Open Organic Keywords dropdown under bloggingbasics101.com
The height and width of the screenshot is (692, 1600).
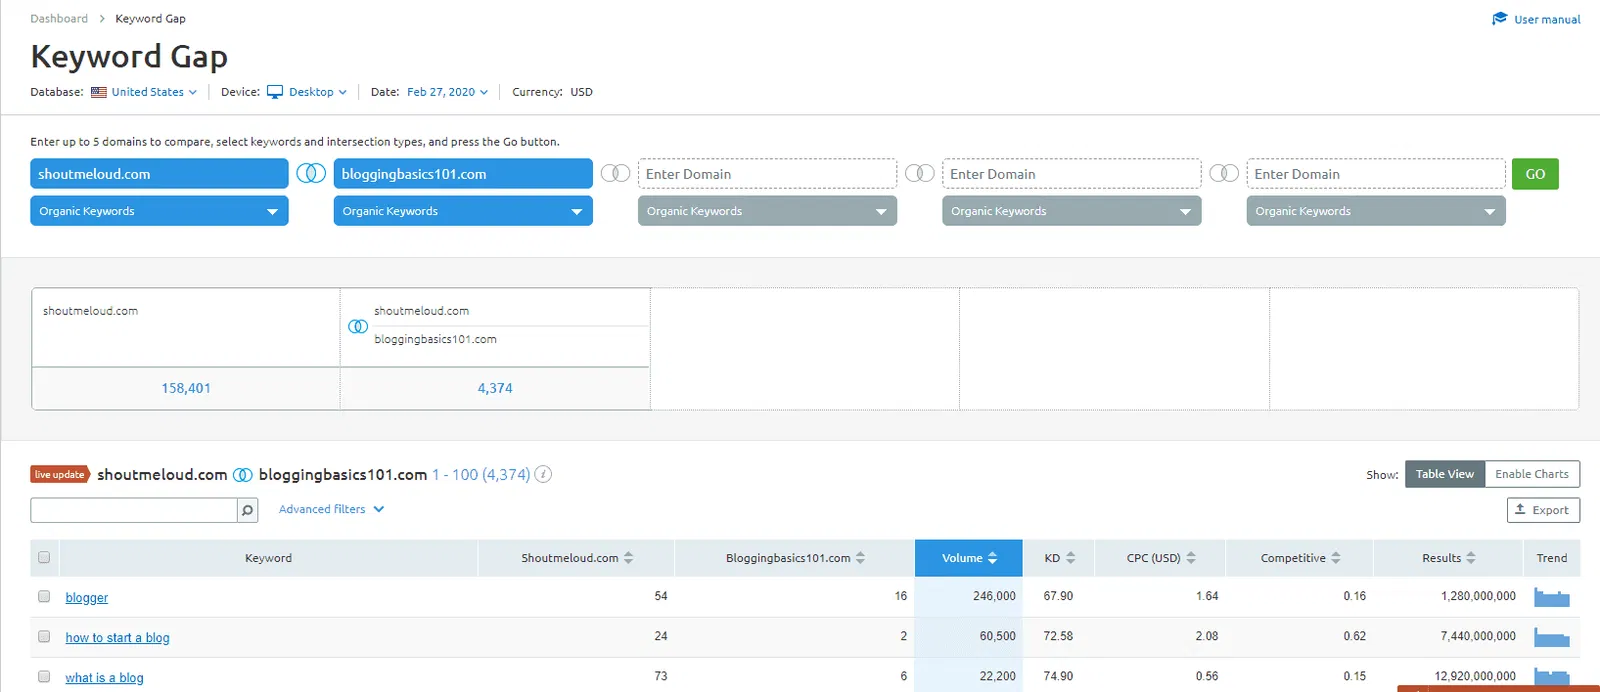pos(463,211)
